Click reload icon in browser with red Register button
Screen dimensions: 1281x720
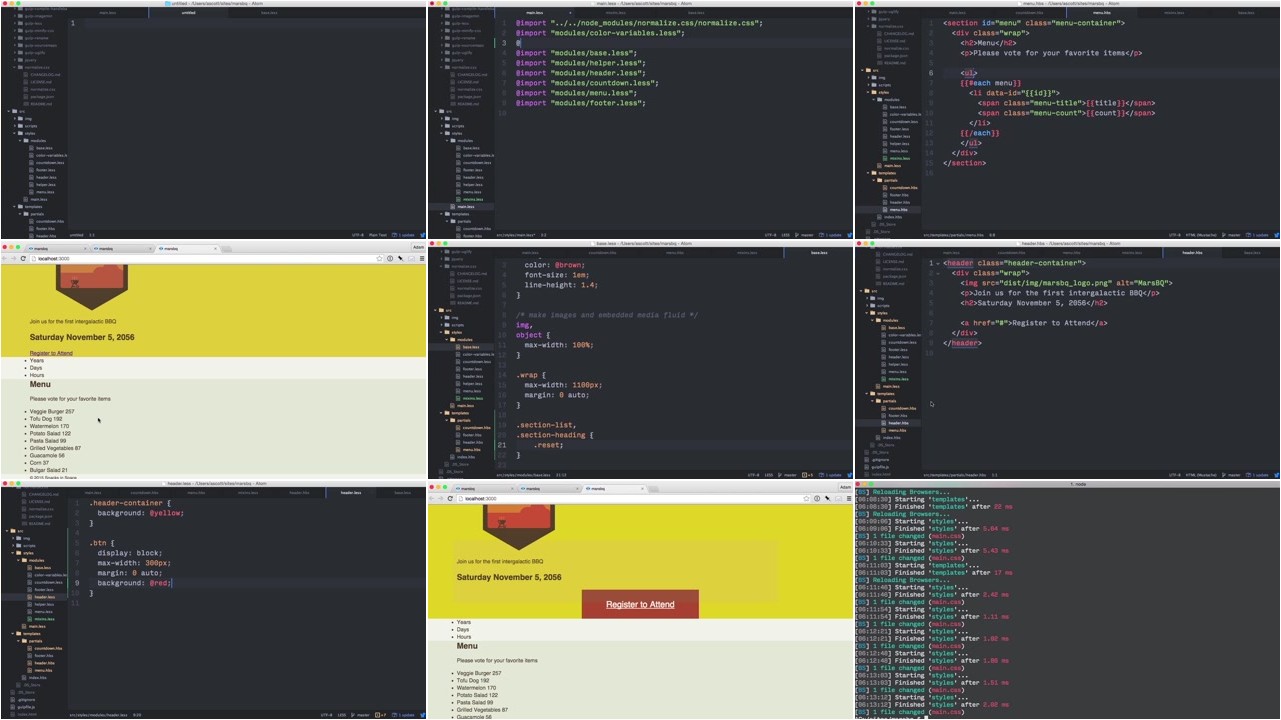pyautogui.click(x=450, y=498)
